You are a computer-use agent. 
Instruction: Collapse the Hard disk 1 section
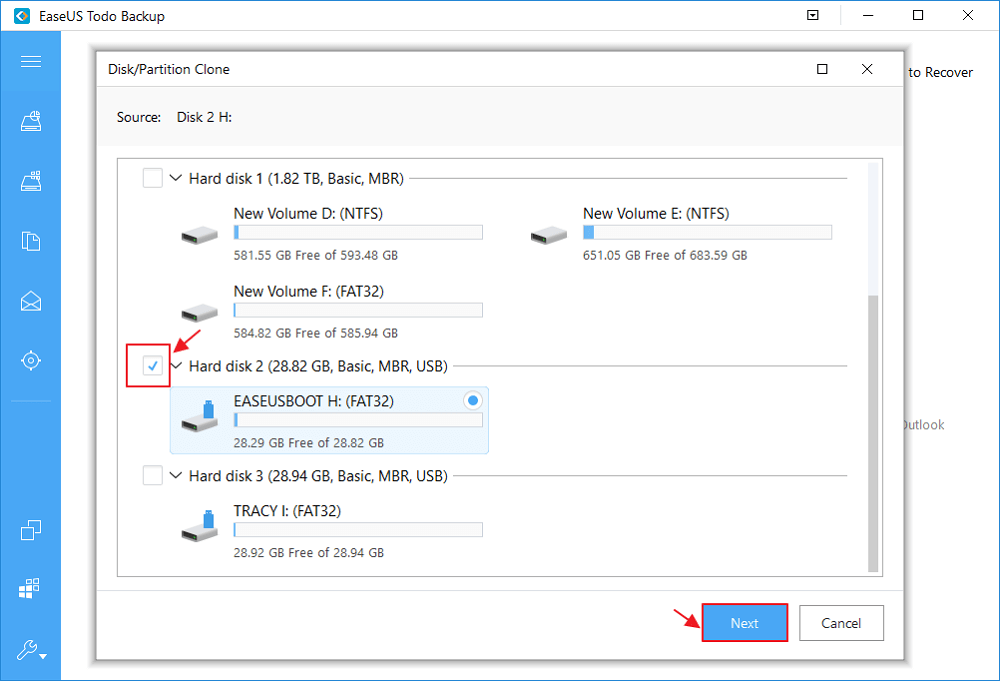point(175,177)
